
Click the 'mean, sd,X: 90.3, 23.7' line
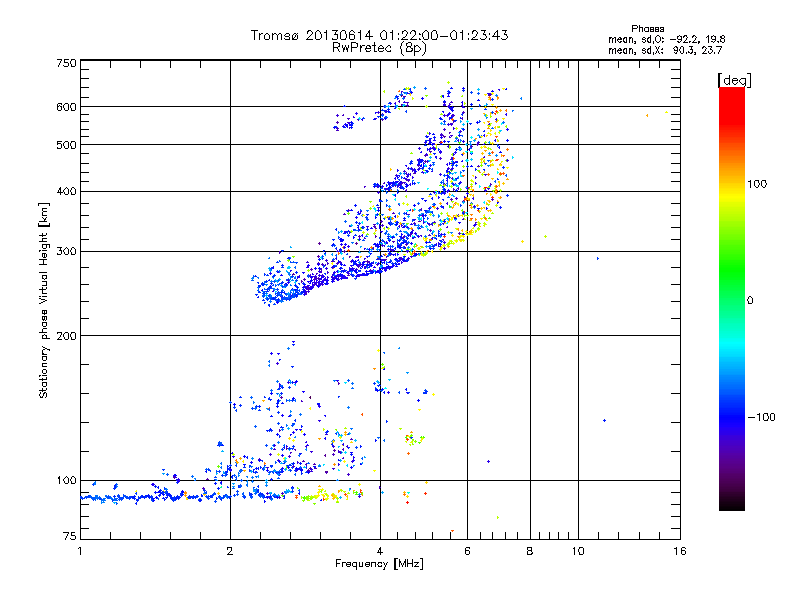pyautogui.click(x=665, y=50)
